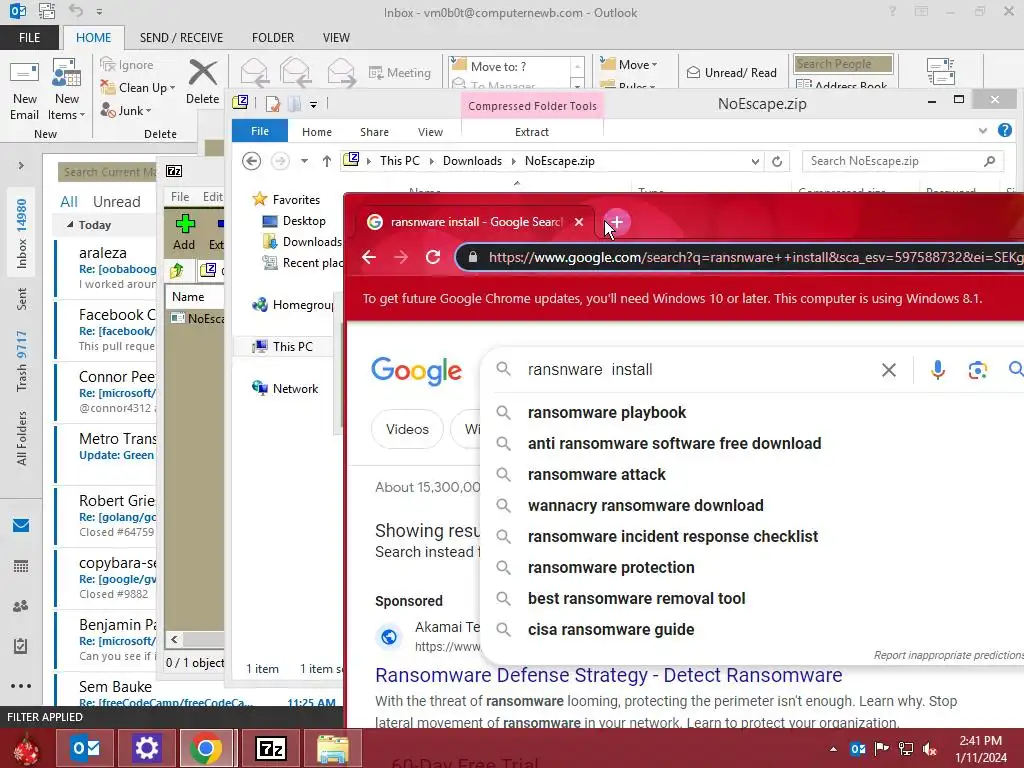
Task: Collapse the Today group in message list
Action: [70, 224]
